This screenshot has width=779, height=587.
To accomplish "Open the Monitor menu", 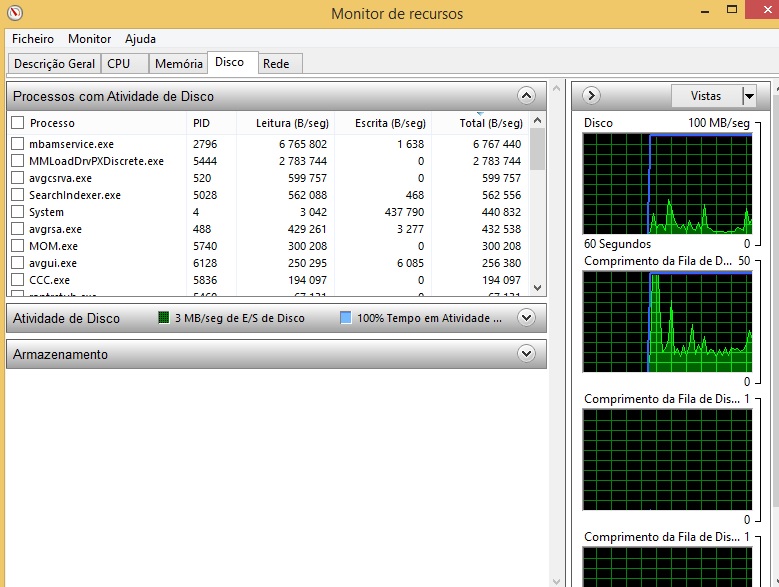I will tap(89, 39).
